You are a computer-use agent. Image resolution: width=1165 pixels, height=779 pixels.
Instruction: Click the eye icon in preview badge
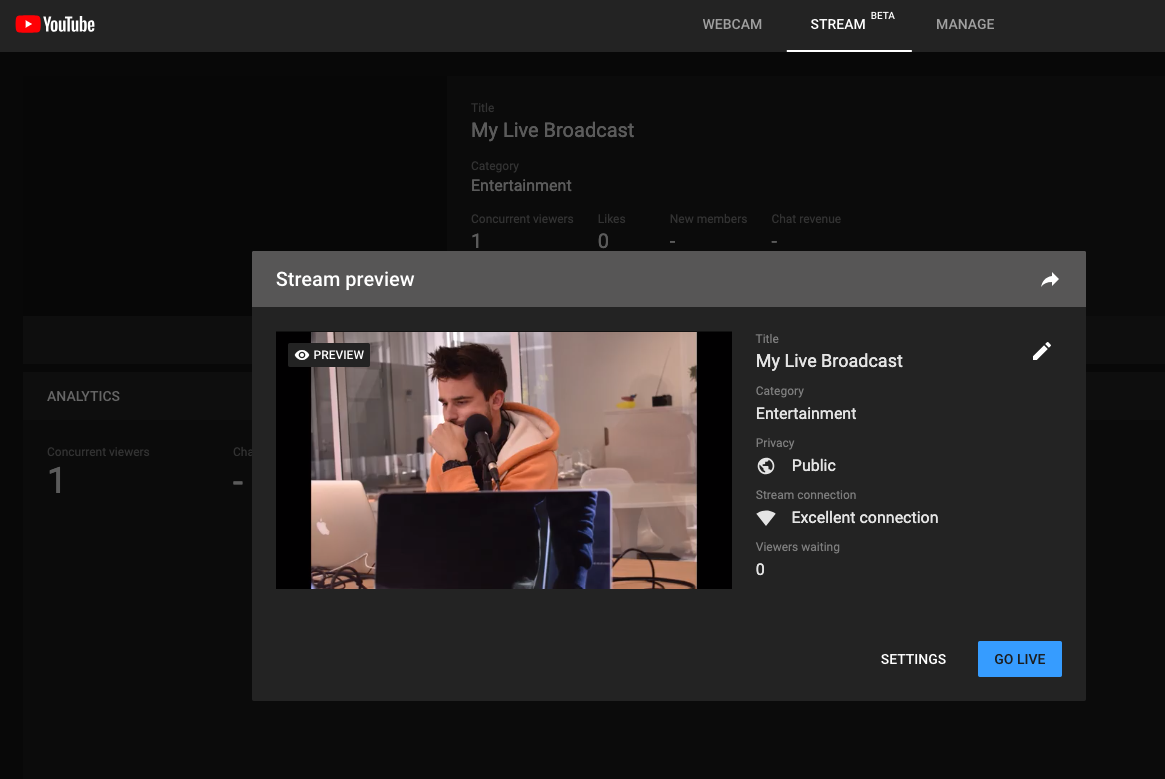[x=302, y=355]
